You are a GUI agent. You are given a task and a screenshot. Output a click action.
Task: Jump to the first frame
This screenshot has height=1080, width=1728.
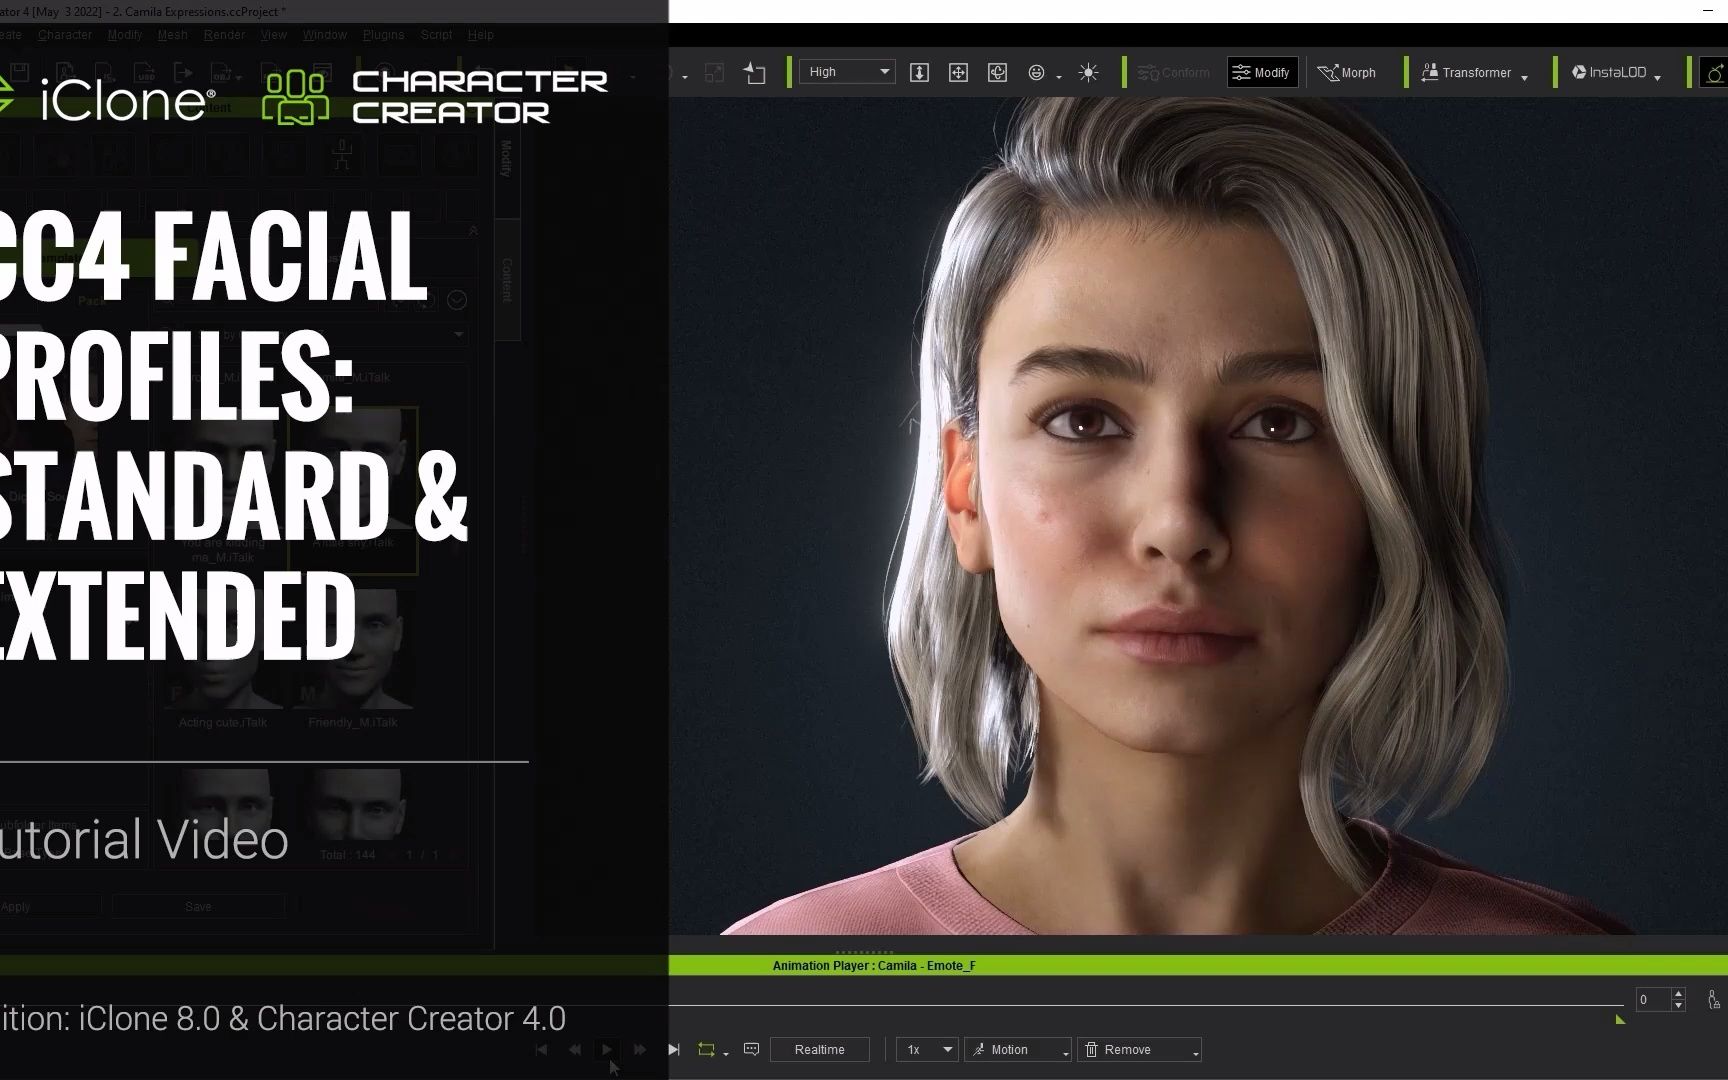541,1049
